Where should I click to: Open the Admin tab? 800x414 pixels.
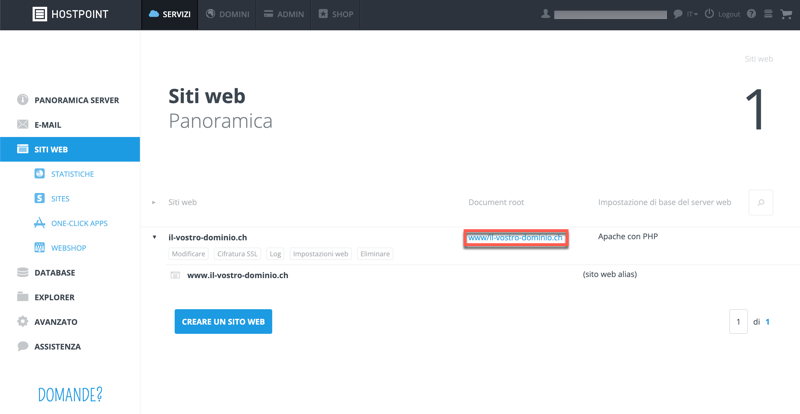pos(284,14)
